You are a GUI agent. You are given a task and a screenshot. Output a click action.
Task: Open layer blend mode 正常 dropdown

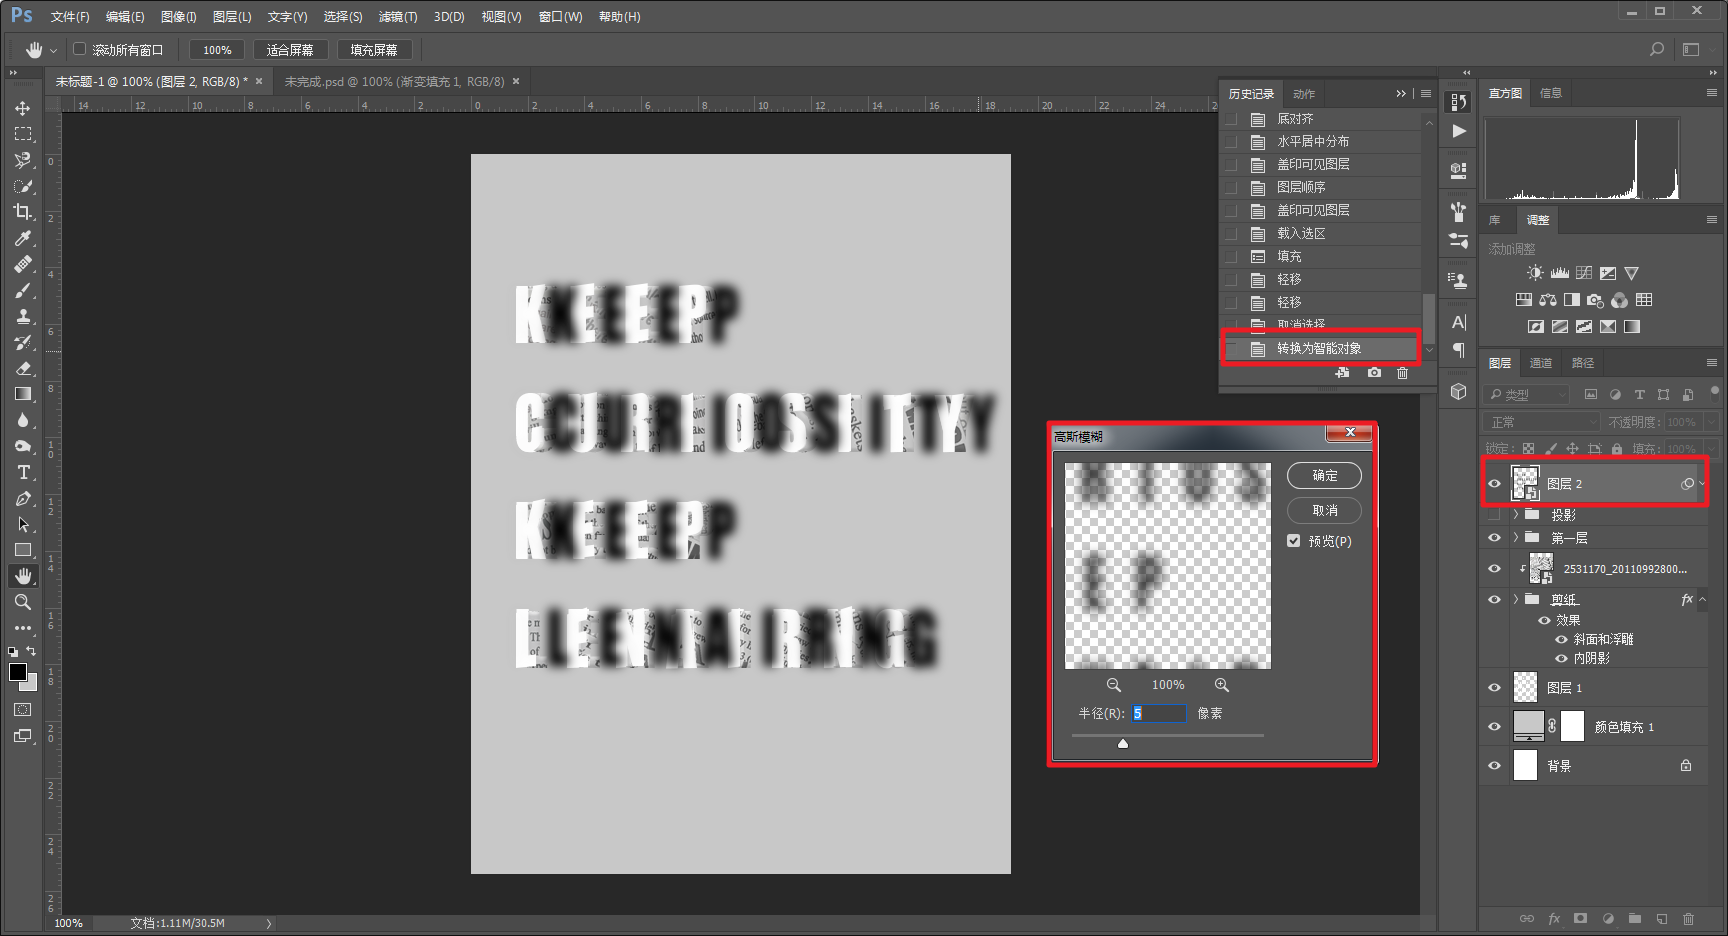click(1541, 422)
